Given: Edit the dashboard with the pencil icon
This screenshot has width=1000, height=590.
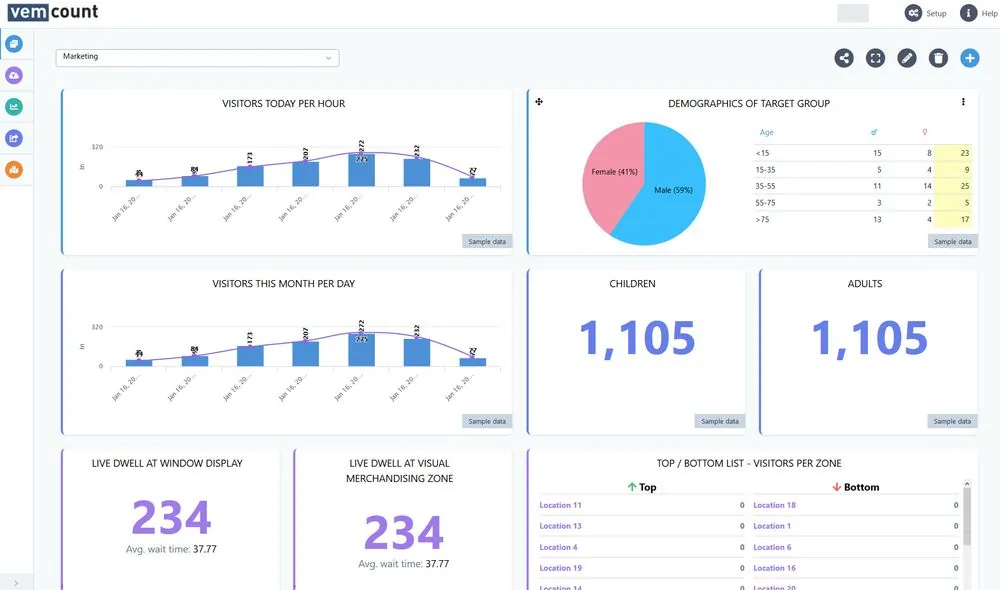Looking at the screenshot, I should click(906, 58).
